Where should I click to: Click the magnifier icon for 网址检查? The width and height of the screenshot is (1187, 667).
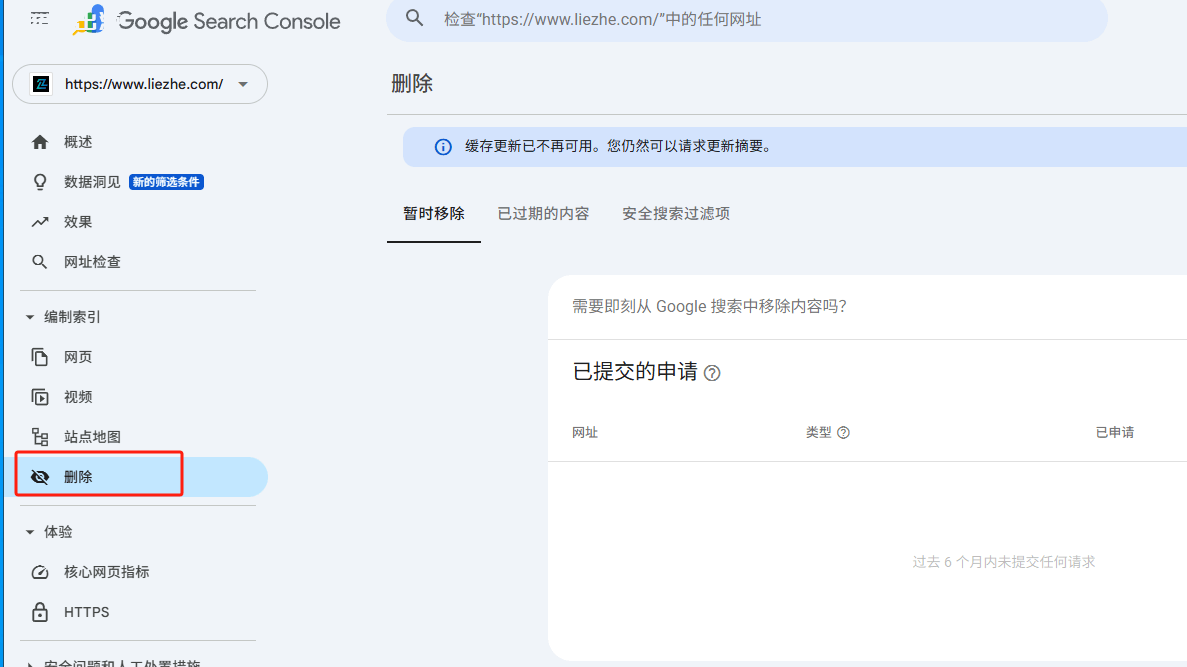[39, 262]
